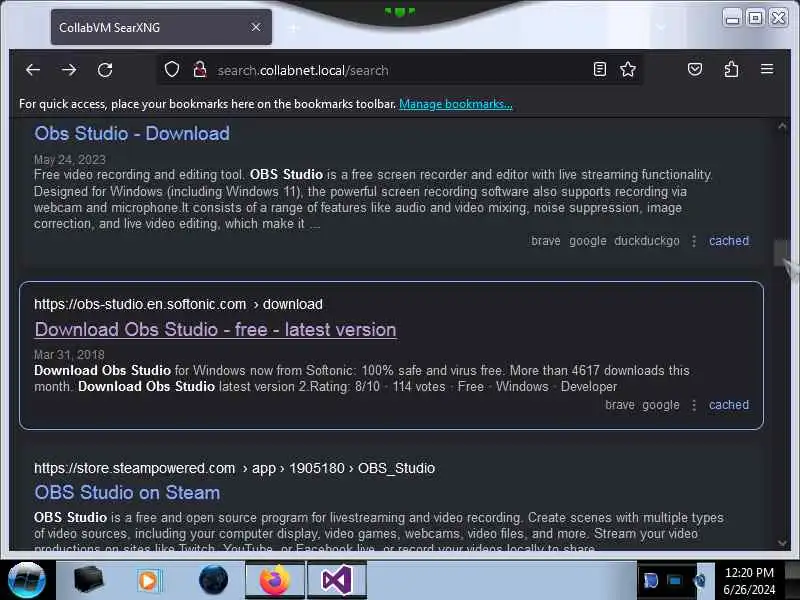This screenshot has height=600, width=800.
Task: Open Firefox application menu
Action: tap(767, 69)
